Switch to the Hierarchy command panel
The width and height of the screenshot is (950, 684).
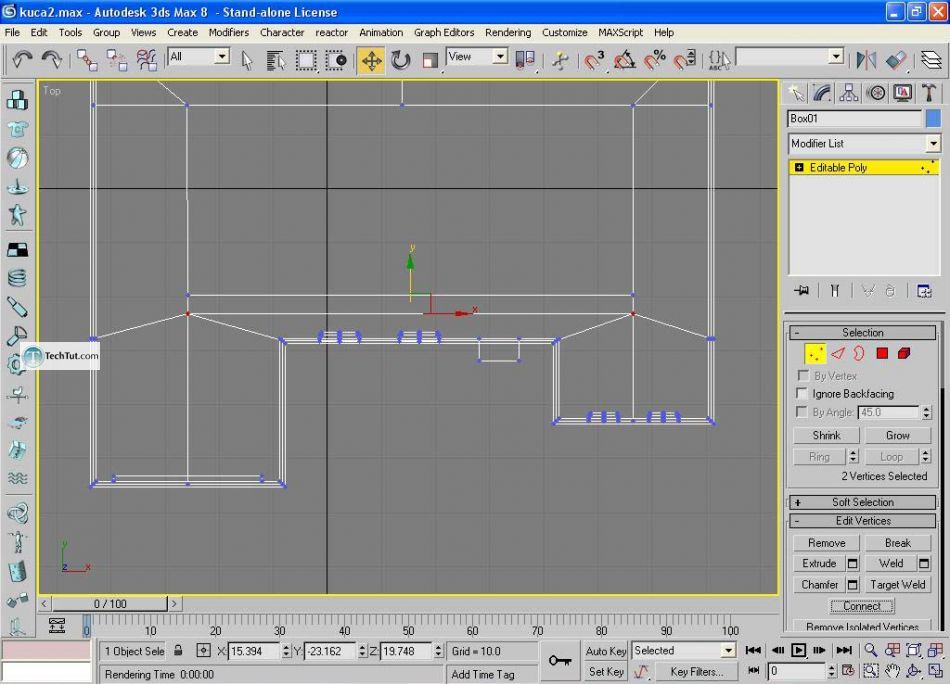point(849,93)
